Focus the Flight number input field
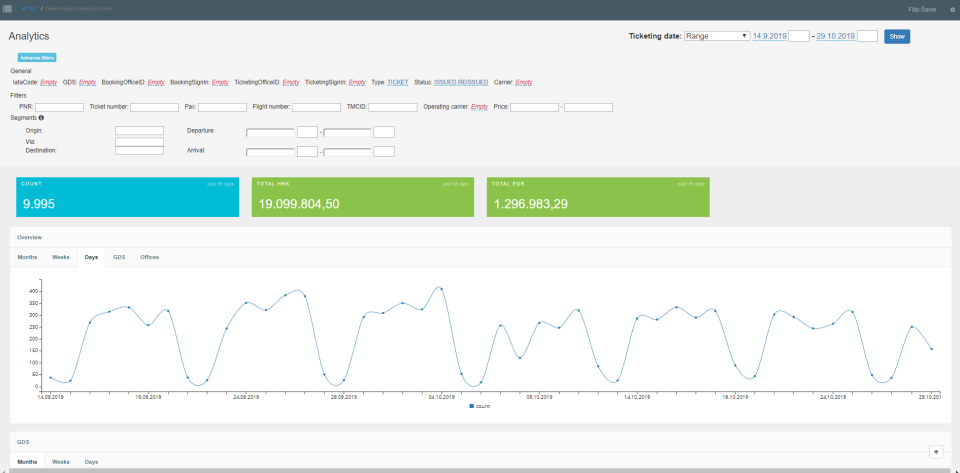Viewport: 960px width, 473px height. click(317, 107)
